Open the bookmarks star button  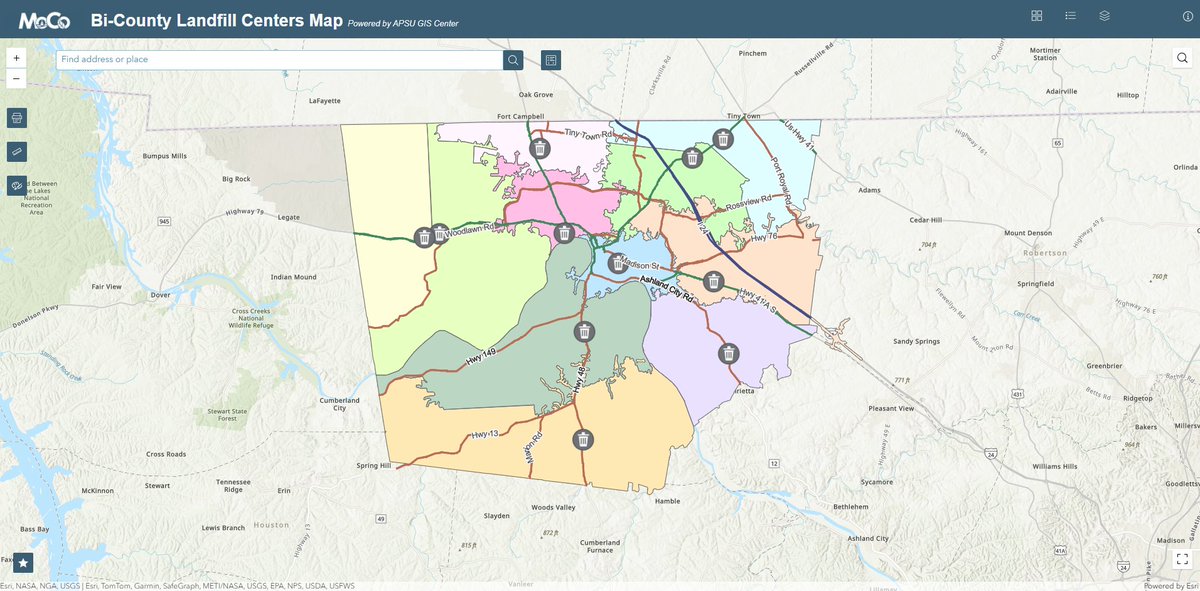(23, 563)
